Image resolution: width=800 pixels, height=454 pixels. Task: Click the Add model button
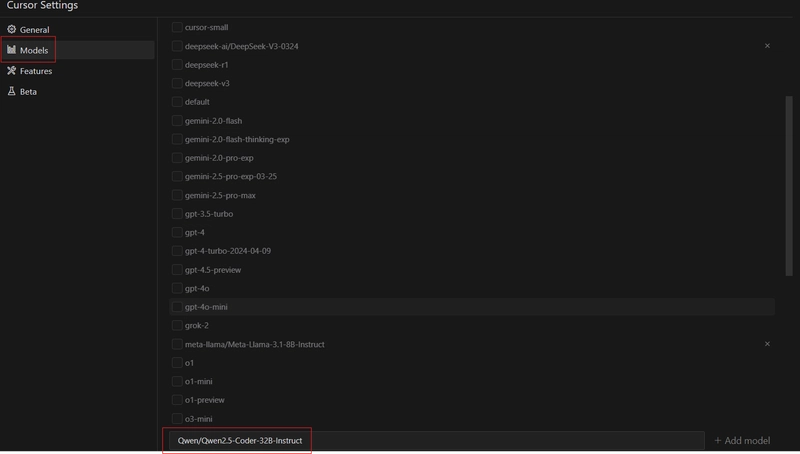[x=742, y=440]
